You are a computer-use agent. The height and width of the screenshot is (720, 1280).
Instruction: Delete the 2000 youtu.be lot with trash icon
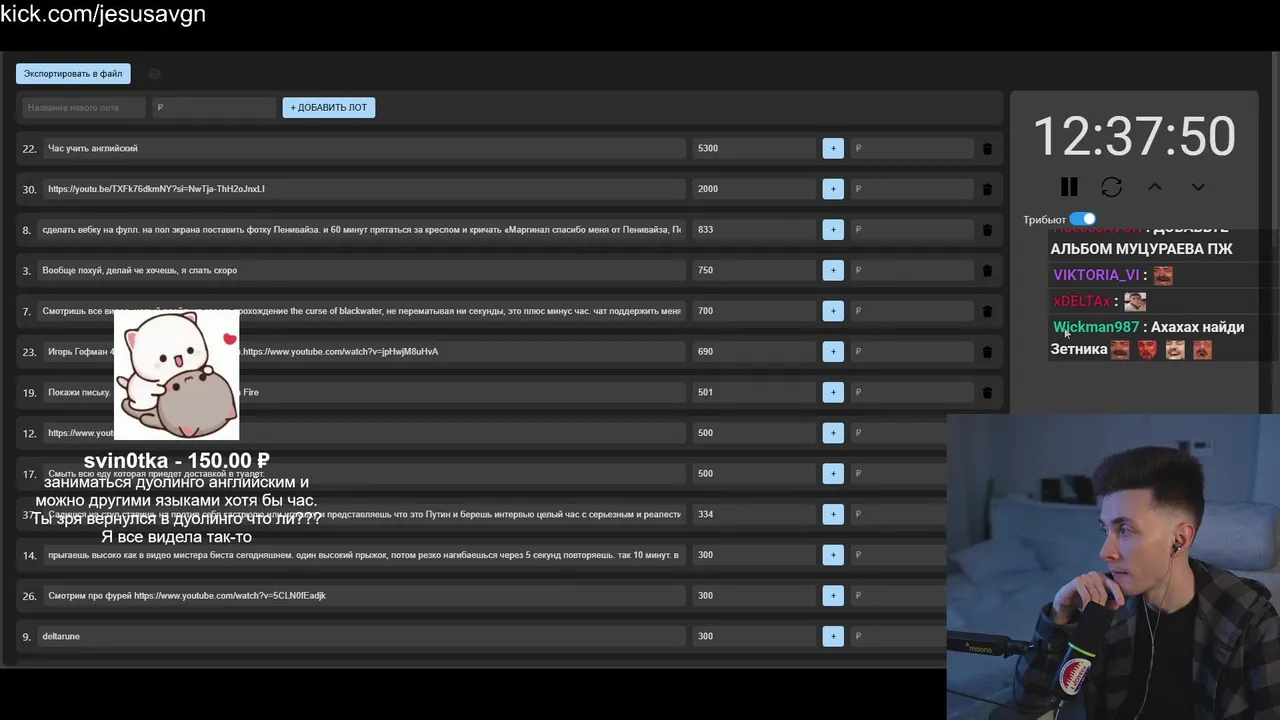tap(987, 189)
